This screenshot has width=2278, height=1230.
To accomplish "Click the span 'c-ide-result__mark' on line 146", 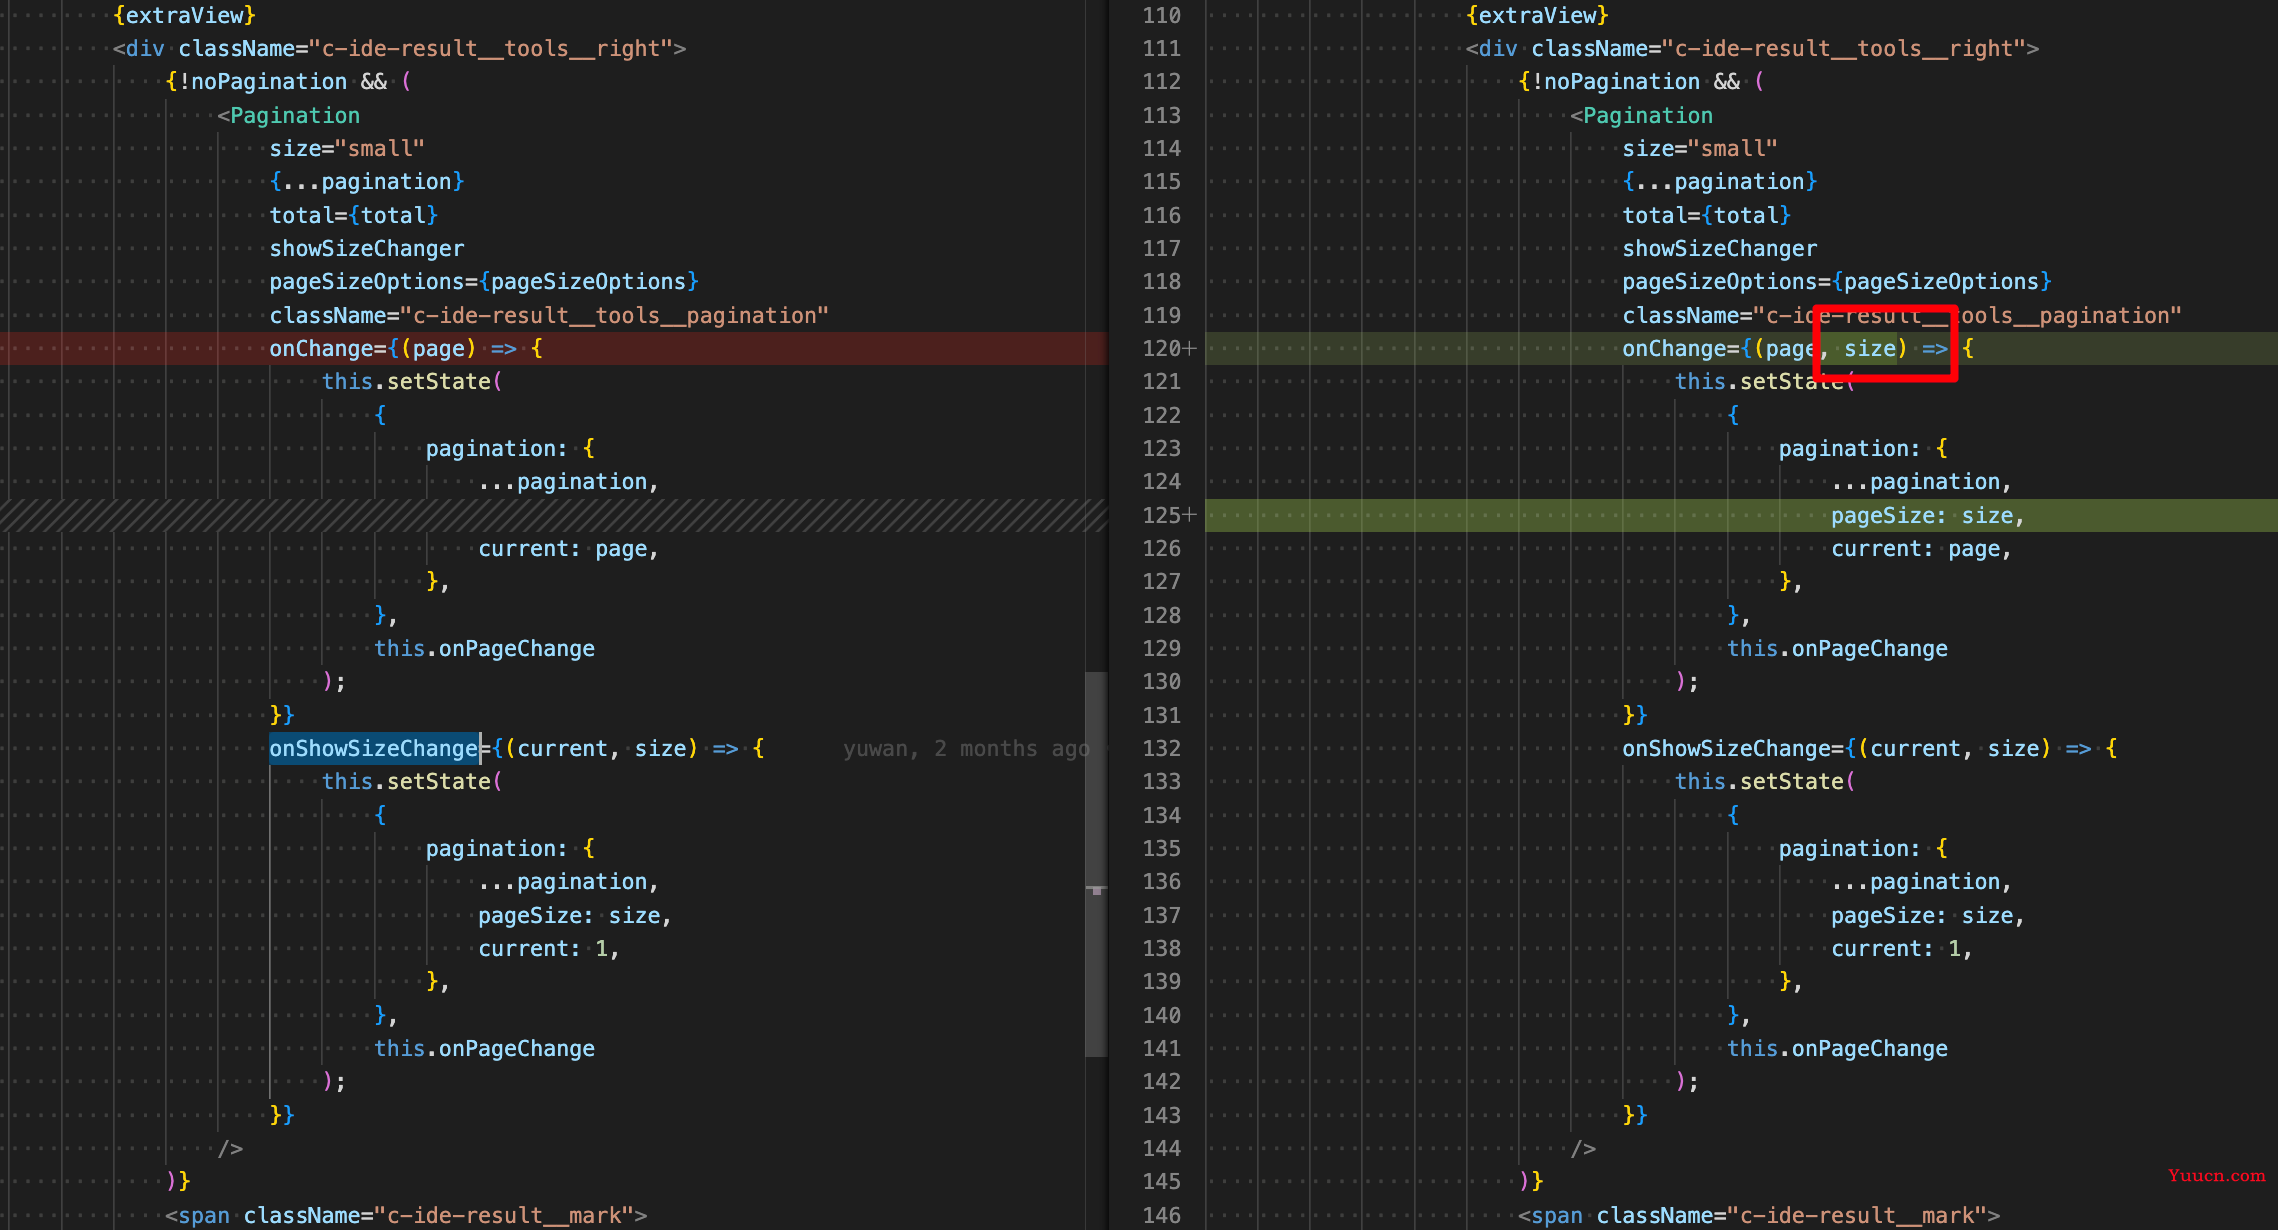I will (1759, 1215).
